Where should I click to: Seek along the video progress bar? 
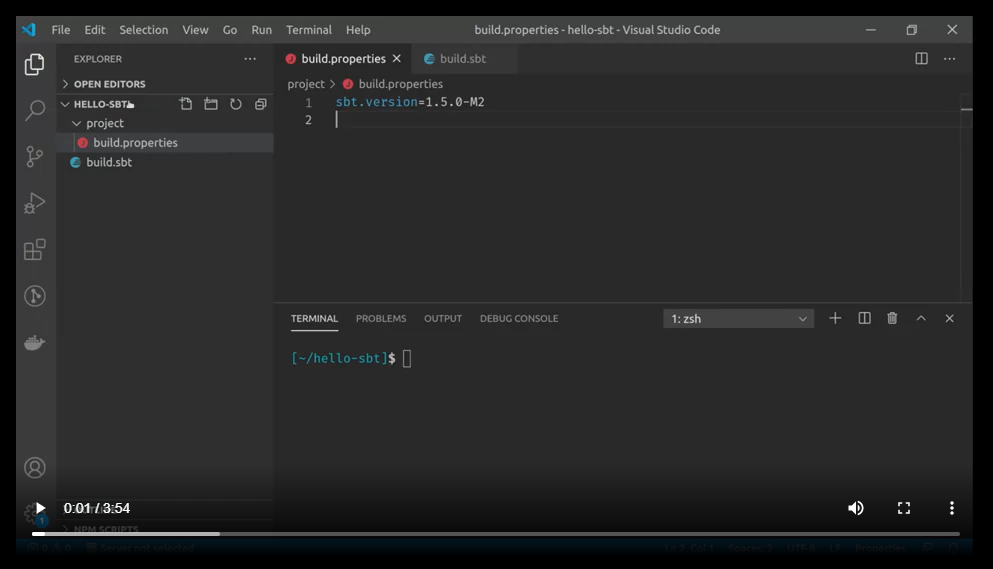pos(496,534)
